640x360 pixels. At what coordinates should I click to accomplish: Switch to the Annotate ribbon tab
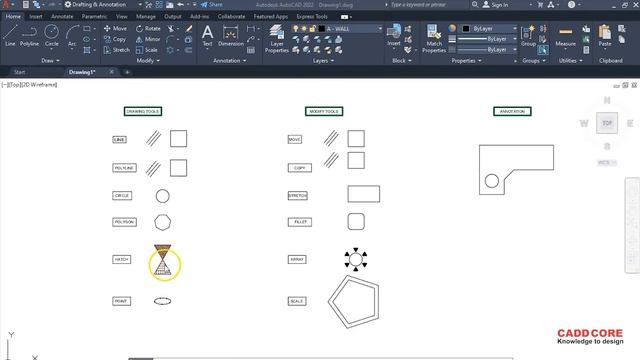tap(62, 17)
